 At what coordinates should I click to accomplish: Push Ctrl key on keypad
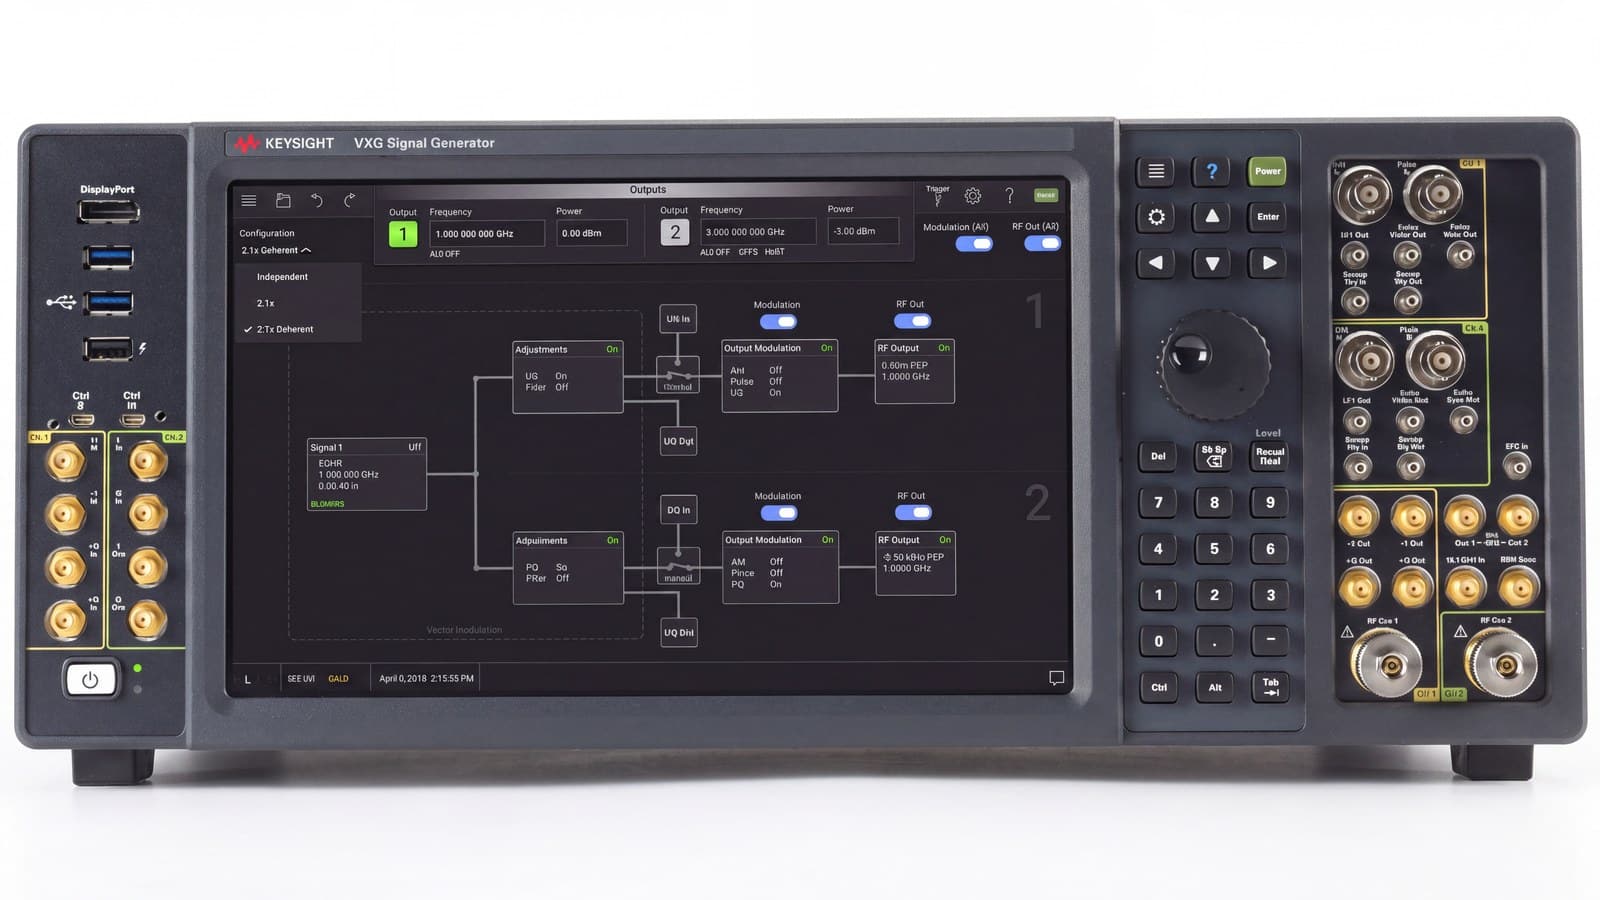click(1158, 687)
